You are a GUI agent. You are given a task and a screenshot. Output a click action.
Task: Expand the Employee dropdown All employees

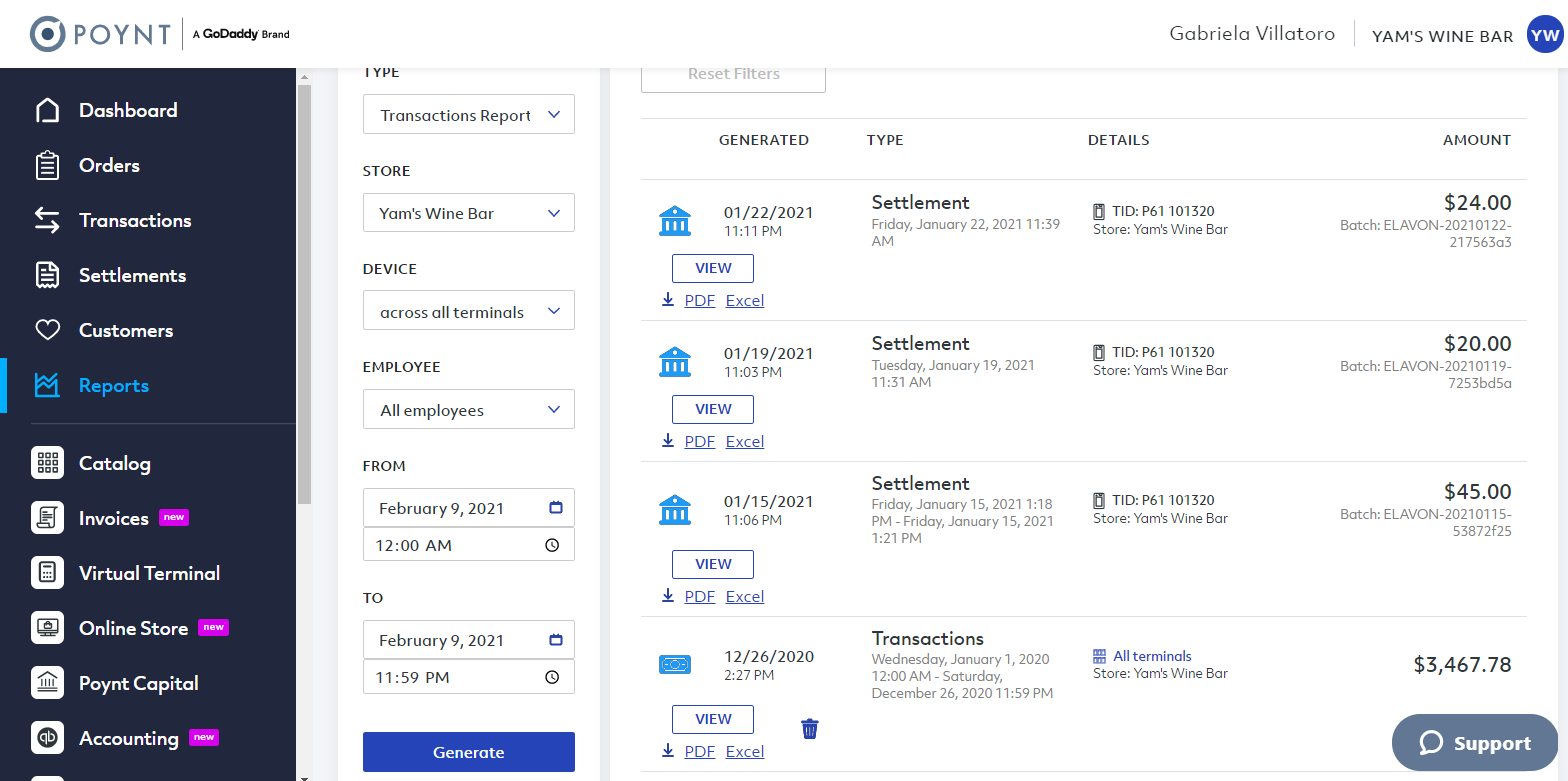pyautogui.click(x=469, y=409)
